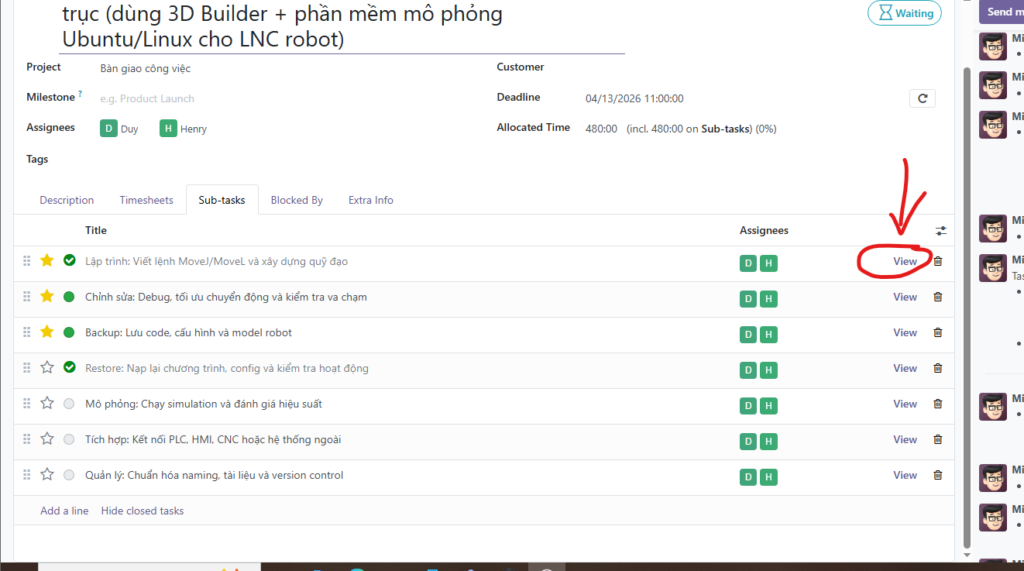
Task: Toggle priority star on Tích hợp sub-task
Action: point(47,440)
